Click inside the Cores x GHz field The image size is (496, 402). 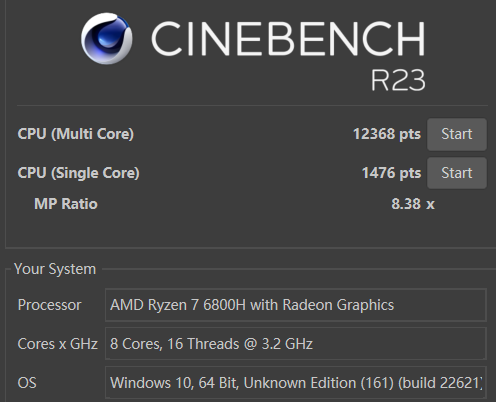pyautogui.click(x=296, y=344)
